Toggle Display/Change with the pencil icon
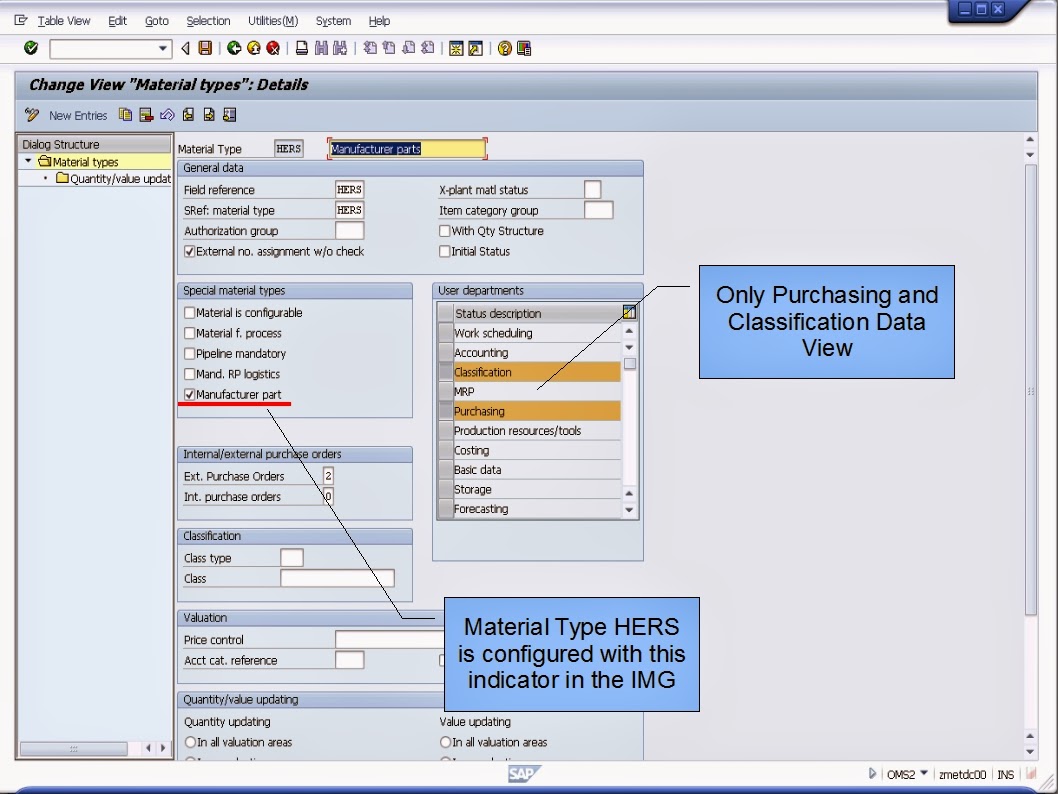 (x=32, y=115)
